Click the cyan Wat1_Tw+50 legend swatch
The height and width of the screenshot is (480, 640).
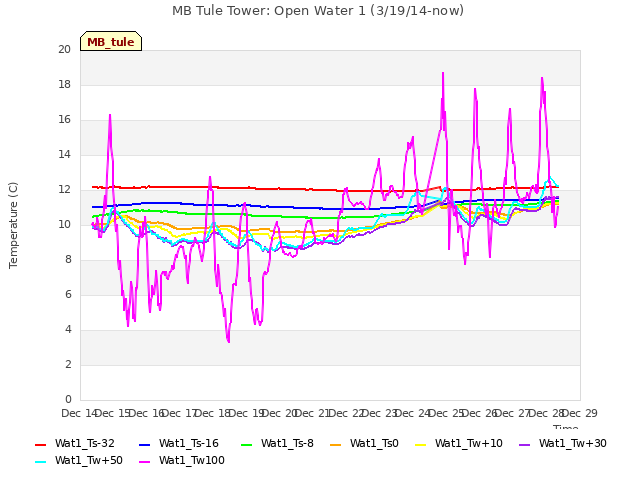41,462
